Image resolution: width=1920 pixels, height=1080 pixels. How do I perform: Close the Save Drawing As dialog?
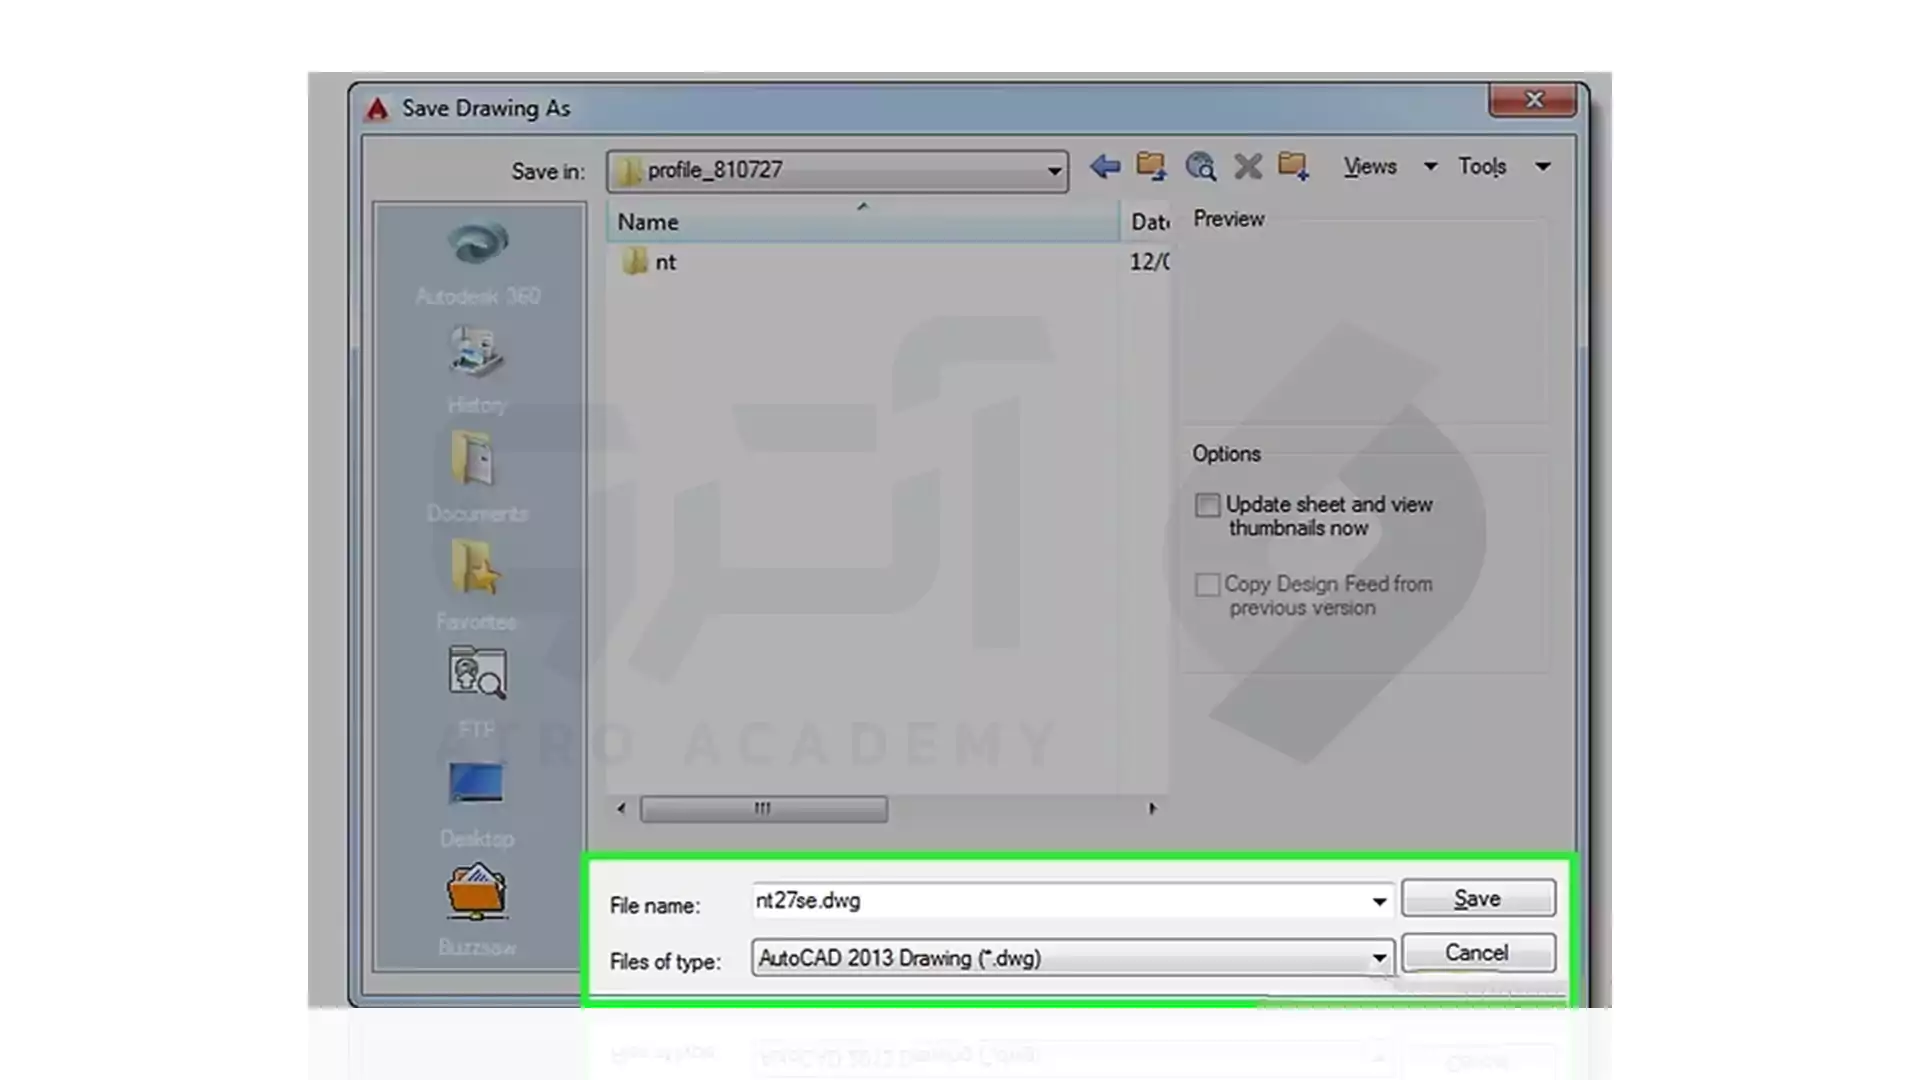[1533, 100]
